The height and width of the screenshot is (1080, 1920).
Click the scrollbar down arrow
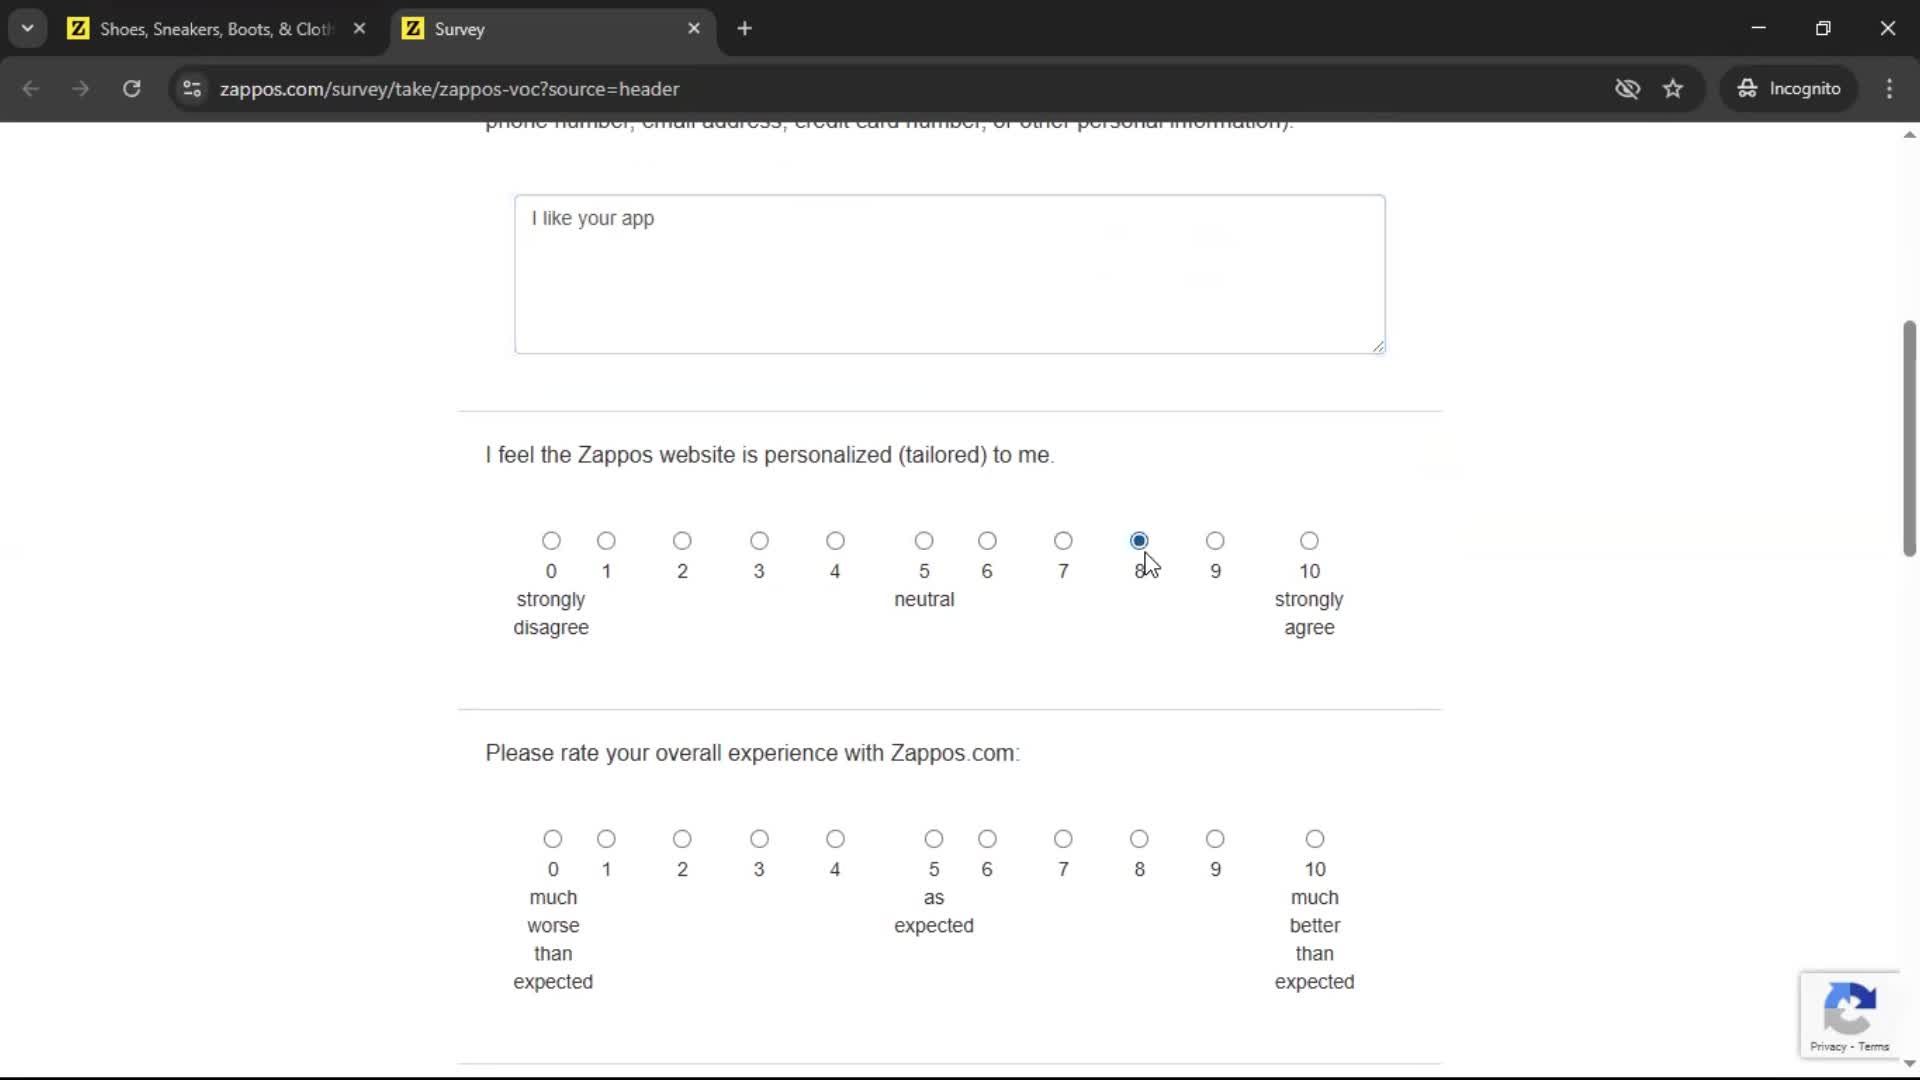[x=1909, y=1064]
